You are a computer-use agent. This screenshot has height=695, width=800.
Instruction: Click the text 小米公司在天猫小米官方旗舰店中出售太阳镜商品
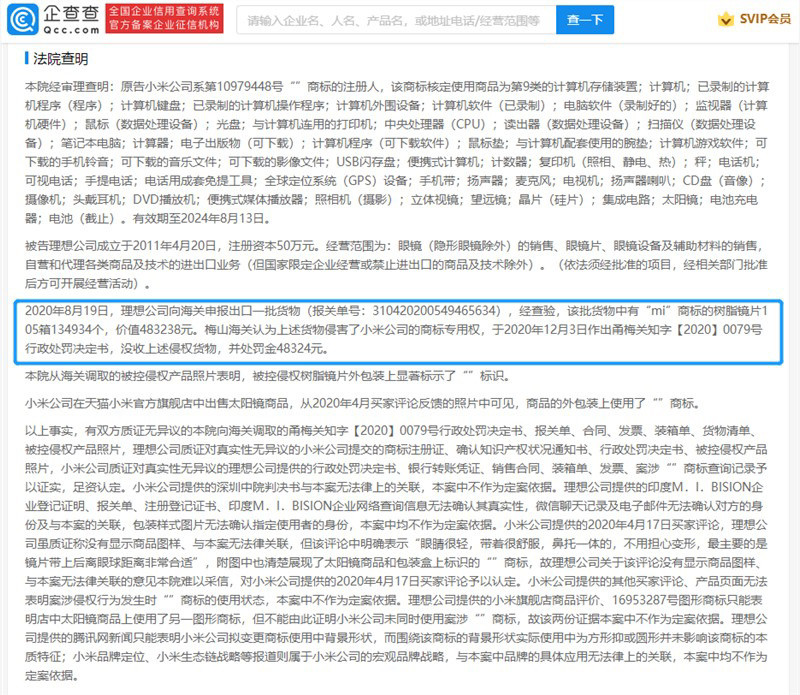point(157,404)
